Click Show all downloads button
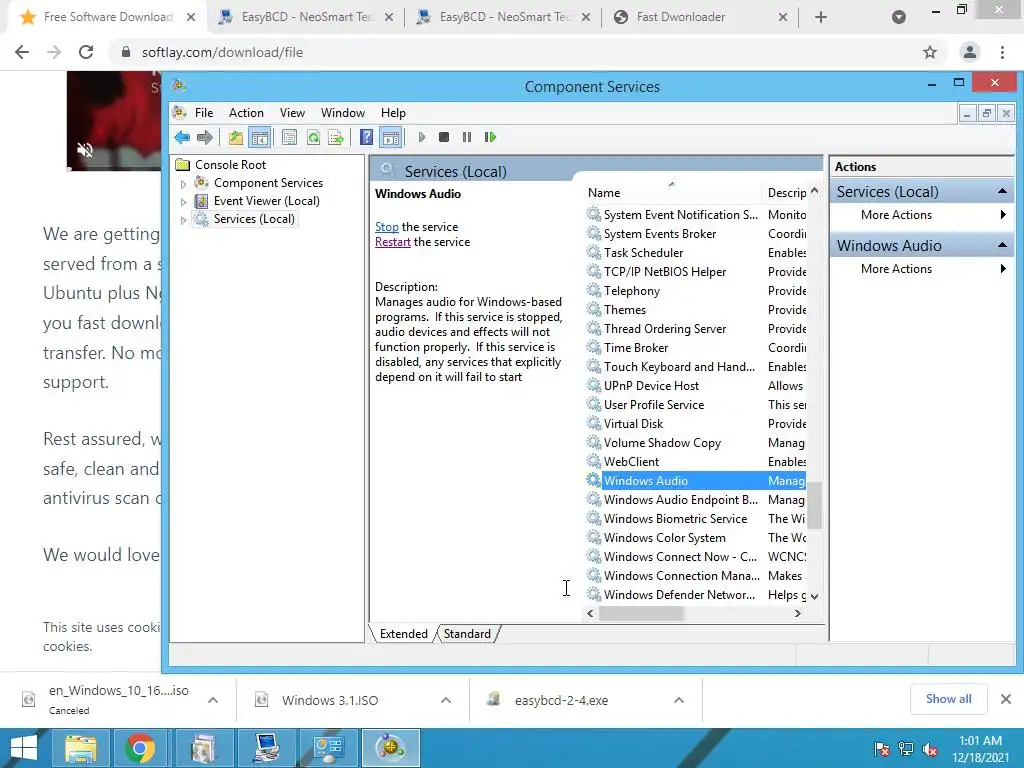This screenshot has width=1024, height=768. pos(948,699)
